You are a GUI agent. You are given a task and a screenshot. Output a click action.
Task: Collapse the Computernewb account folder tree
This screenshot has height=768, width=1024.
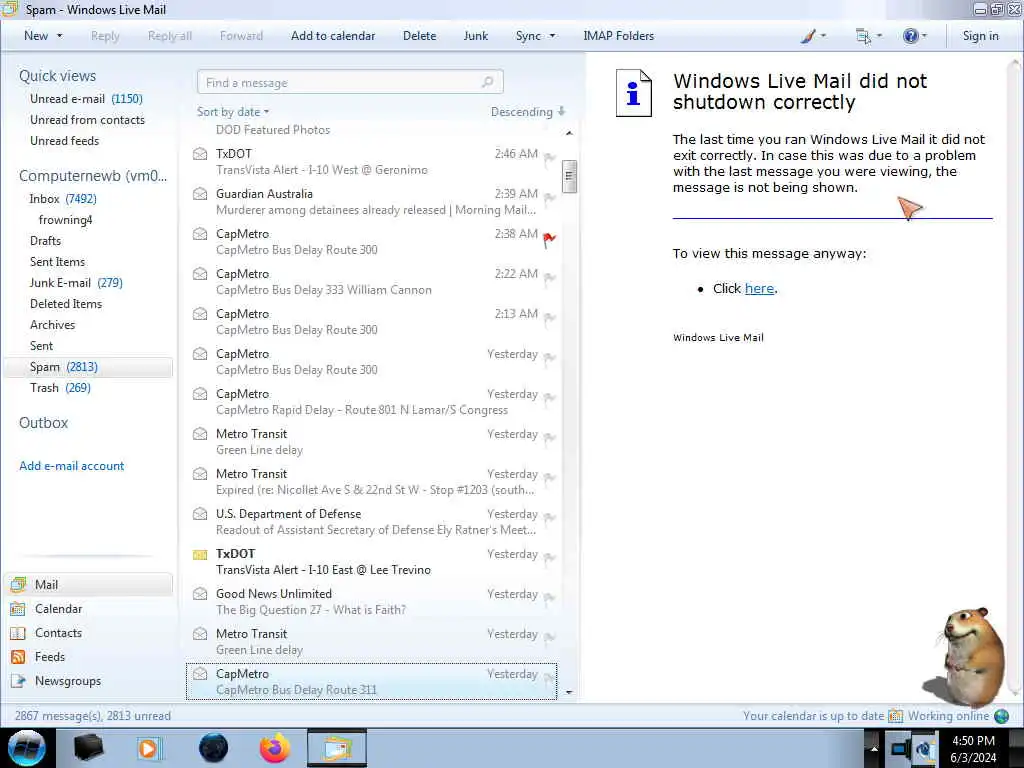pos(93,176)
